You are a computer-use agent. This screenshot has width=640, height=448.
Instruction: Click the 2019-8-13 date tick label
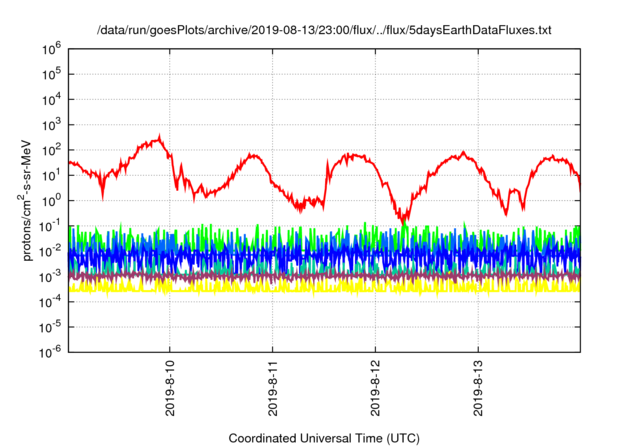coord(478,388)
